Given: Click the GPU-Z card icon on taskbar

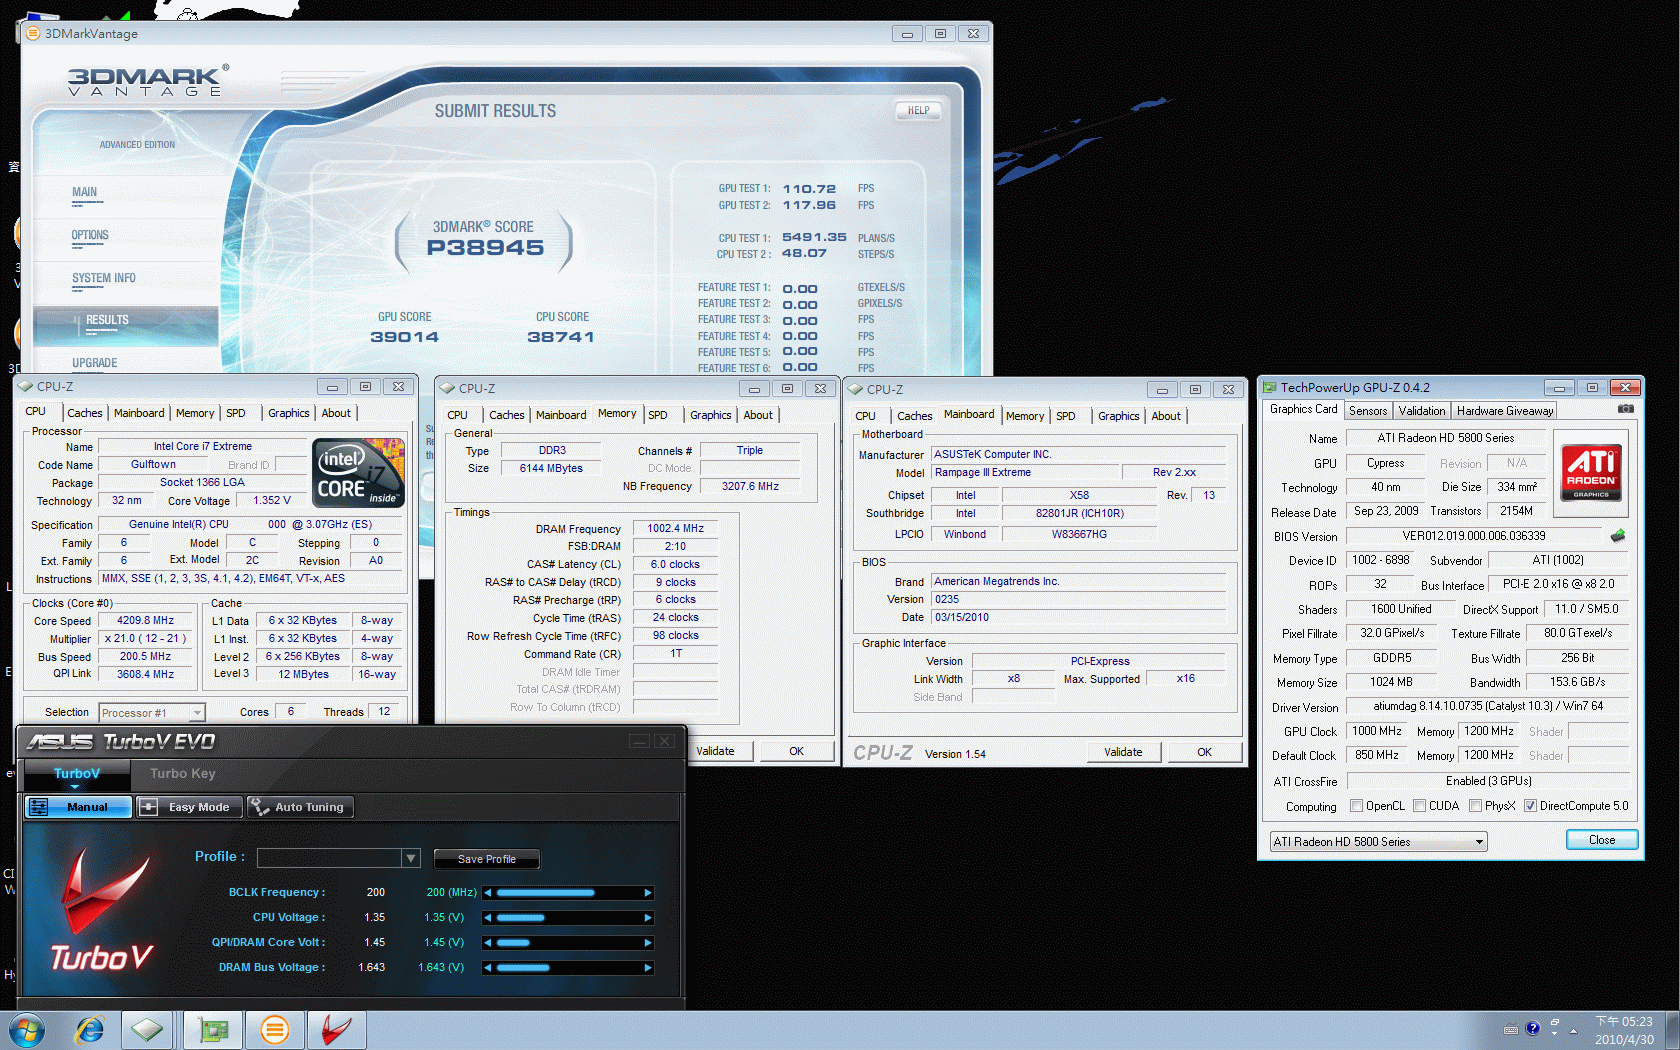Looking at the screenshot, I should click(213, 1030).
